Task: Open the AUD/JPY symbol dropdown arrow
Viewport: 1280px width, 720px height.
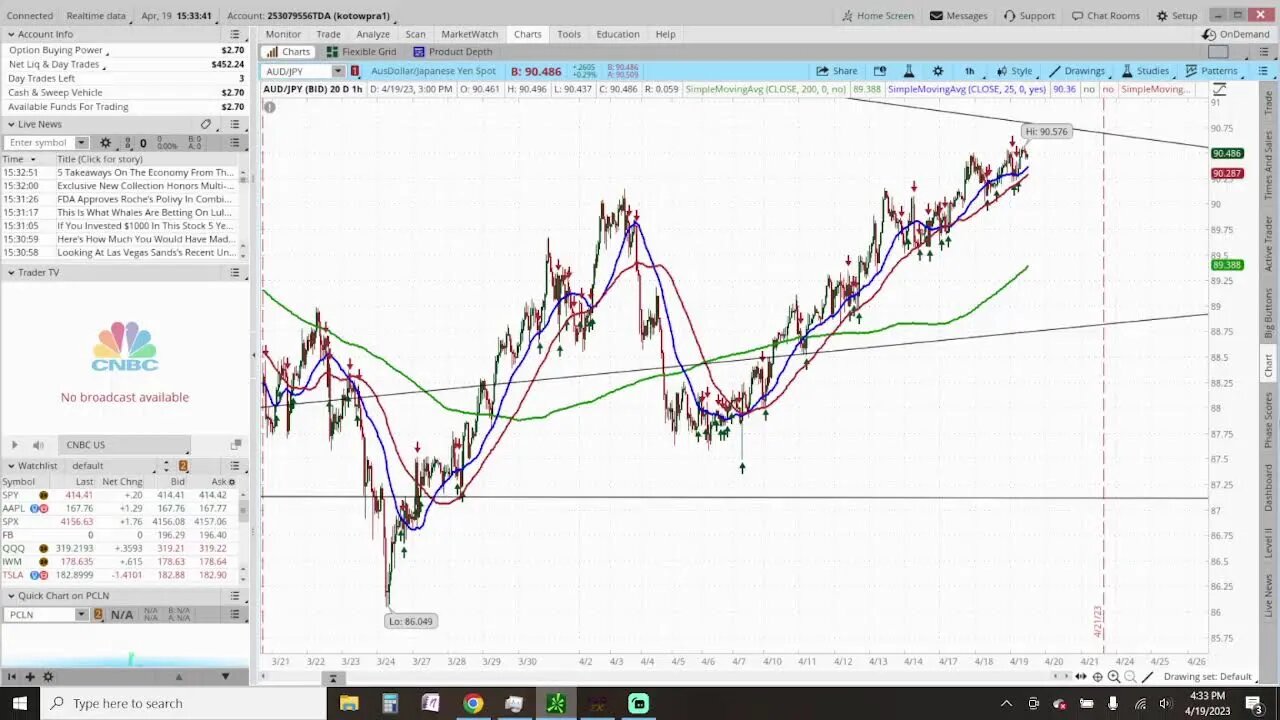Action: click(x=338, y=71)
